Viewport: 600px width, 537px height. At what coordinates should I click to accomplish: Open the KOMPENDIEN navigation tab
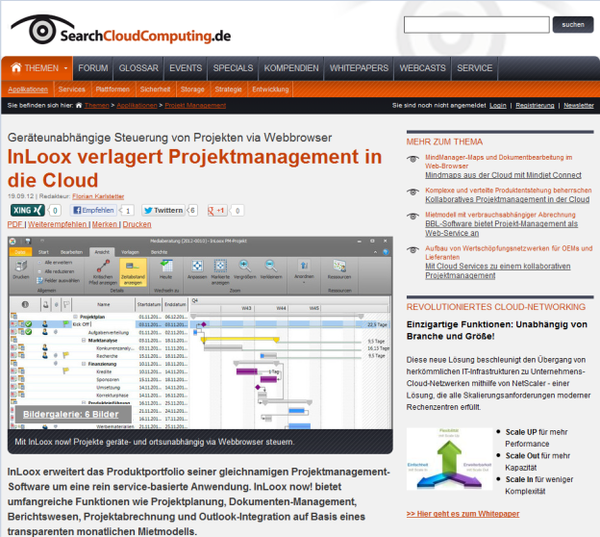(291, 68)
